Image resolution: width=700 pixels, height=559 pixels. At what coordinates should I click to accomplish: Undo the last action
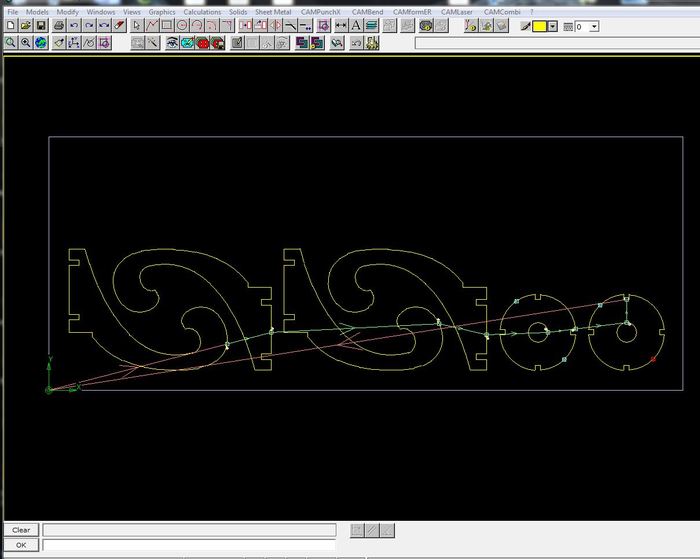coord(74,26)
